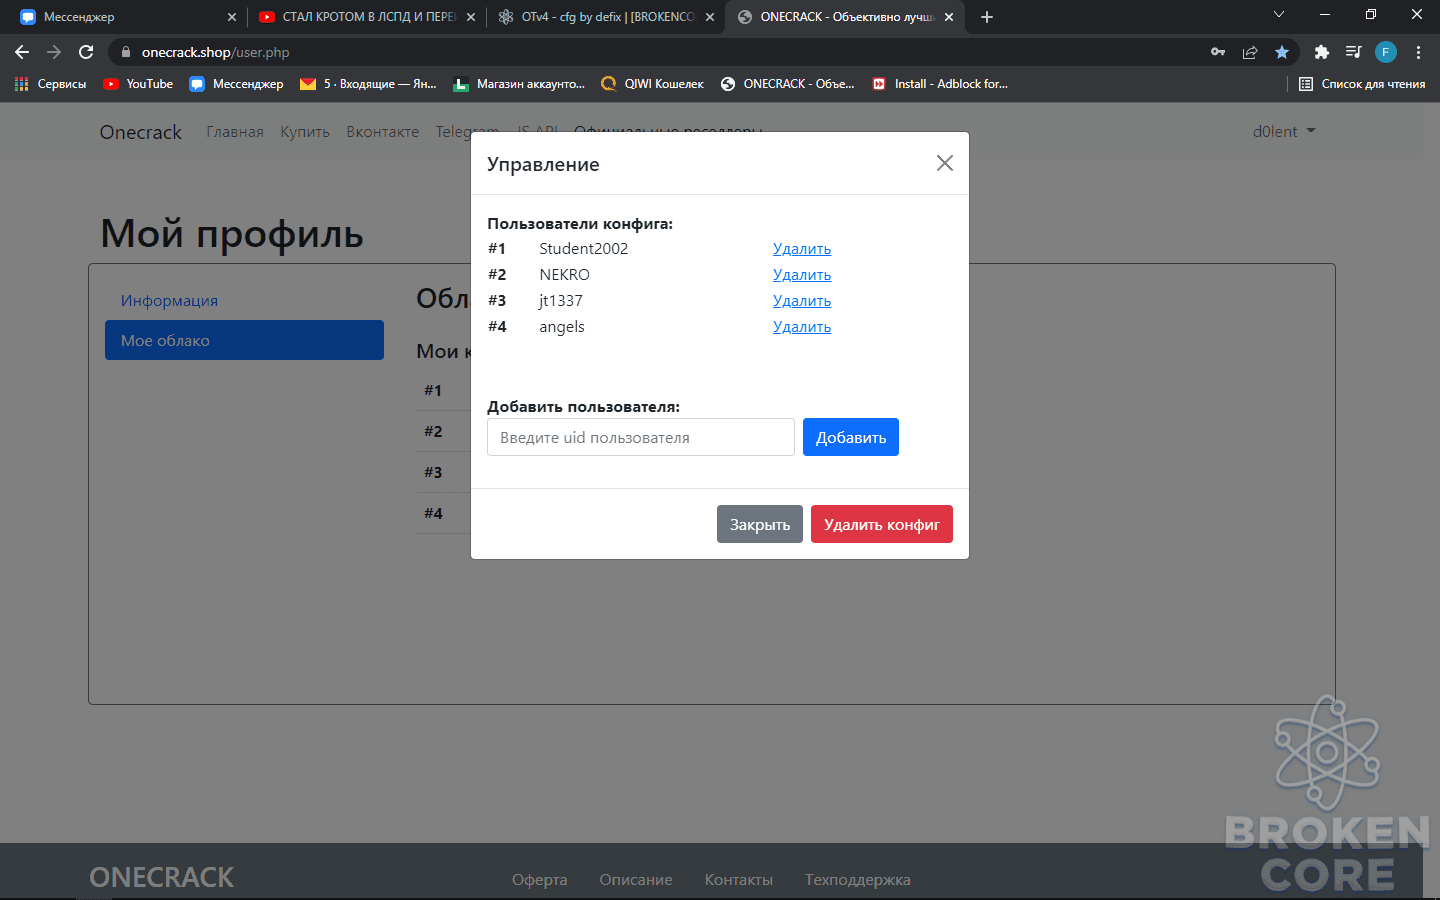The image size is (1440, 900).
Task: Open the Входящие Яндекс mail bookmark
Action: pos(369,84)
